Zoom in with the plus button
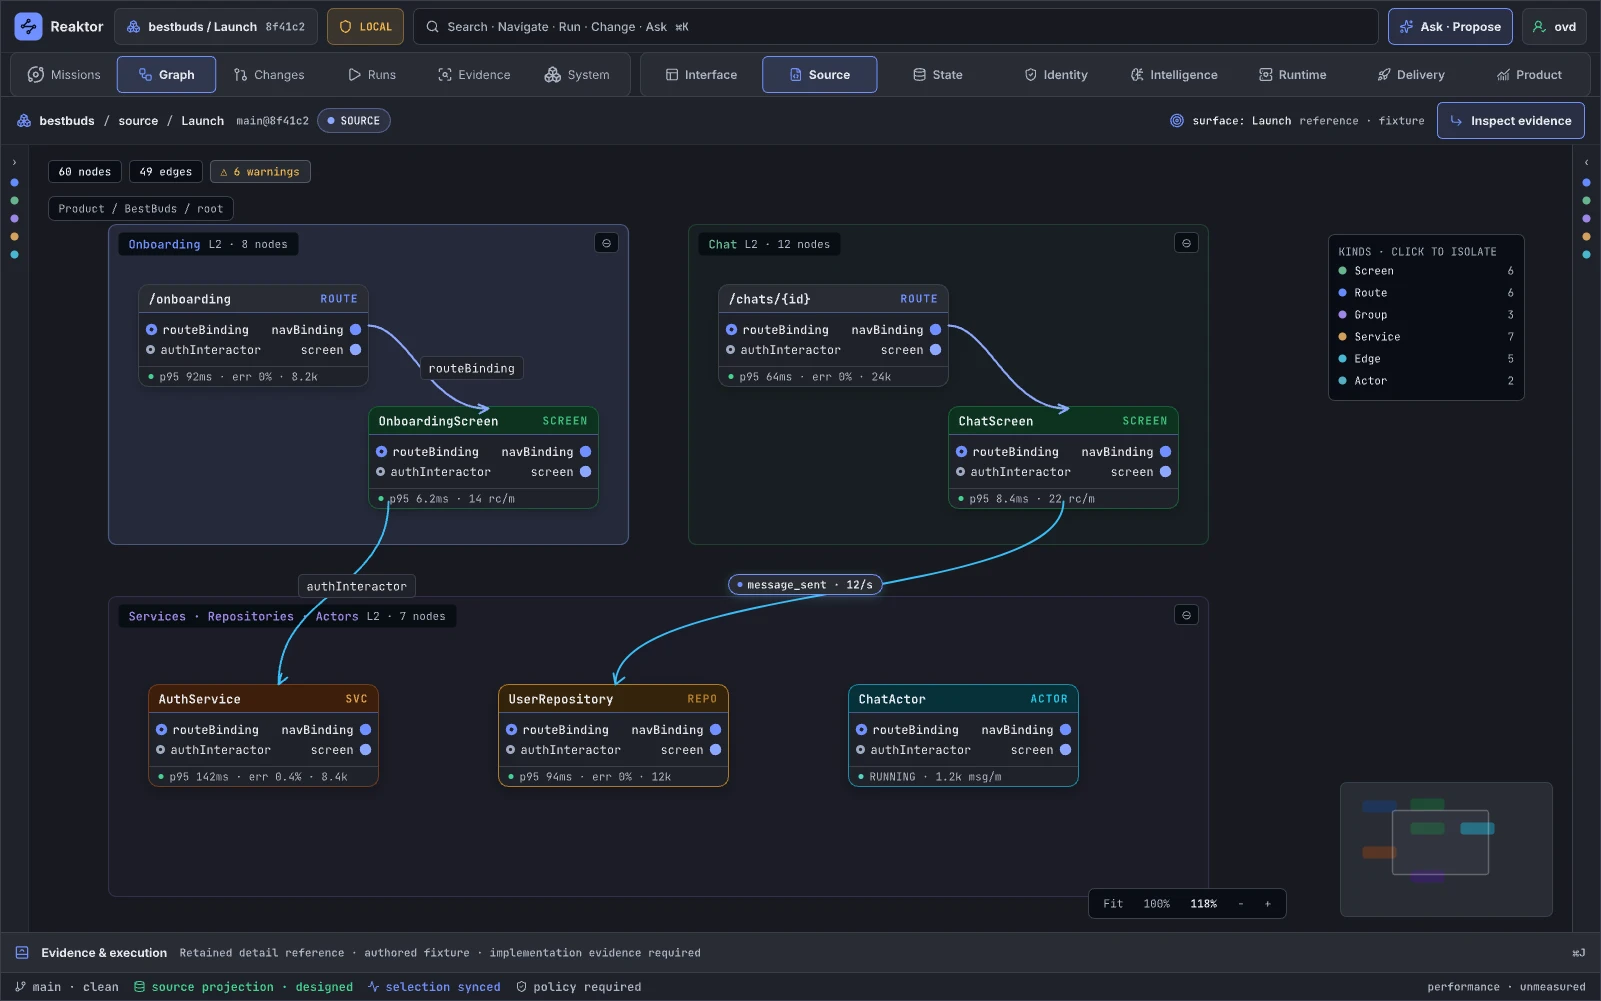The image size is (1601, 1001). [x=1268, y=904]
